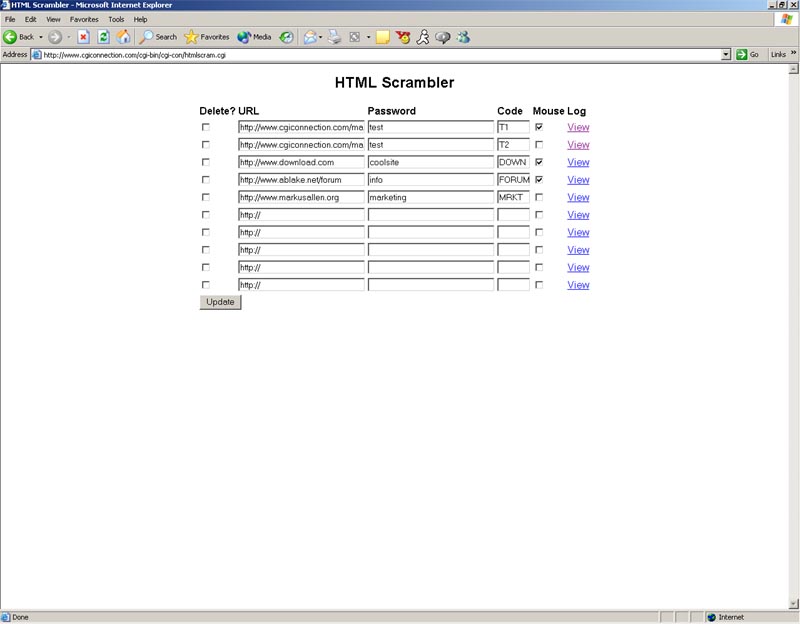Open the MSN Messenger people icon
This screenshot has width=800, height=624.
click(x=463, y=37)
